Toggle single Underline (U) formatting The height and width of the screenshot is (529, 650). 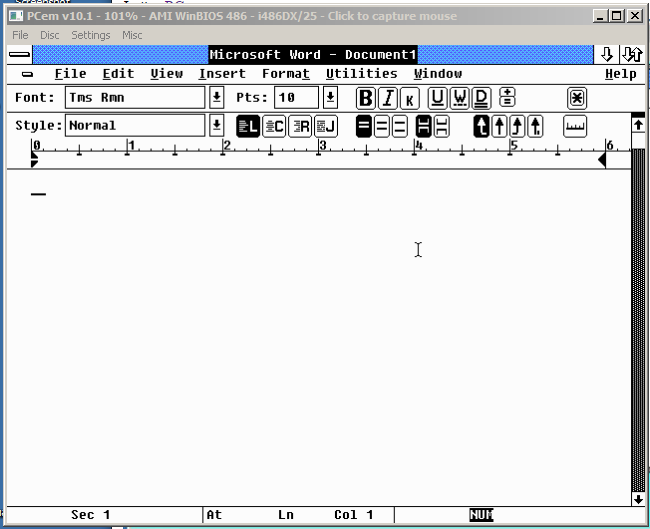point(437,98)
